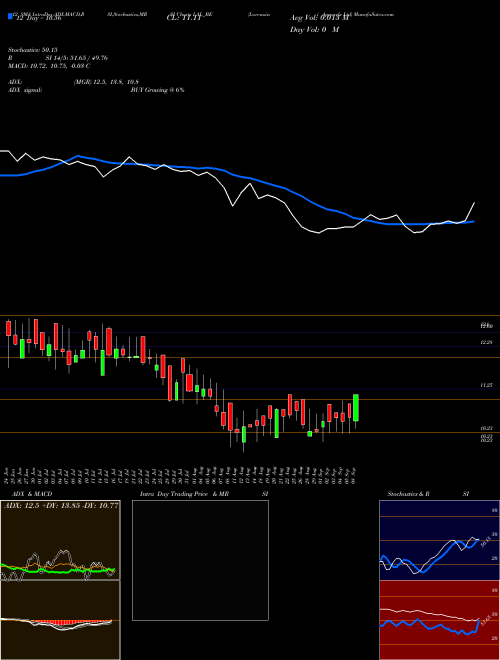Click the 'MACD: 10.72, 10.75' values line
Viewport: 500px width, 660px height.
[x=49, y=66]
